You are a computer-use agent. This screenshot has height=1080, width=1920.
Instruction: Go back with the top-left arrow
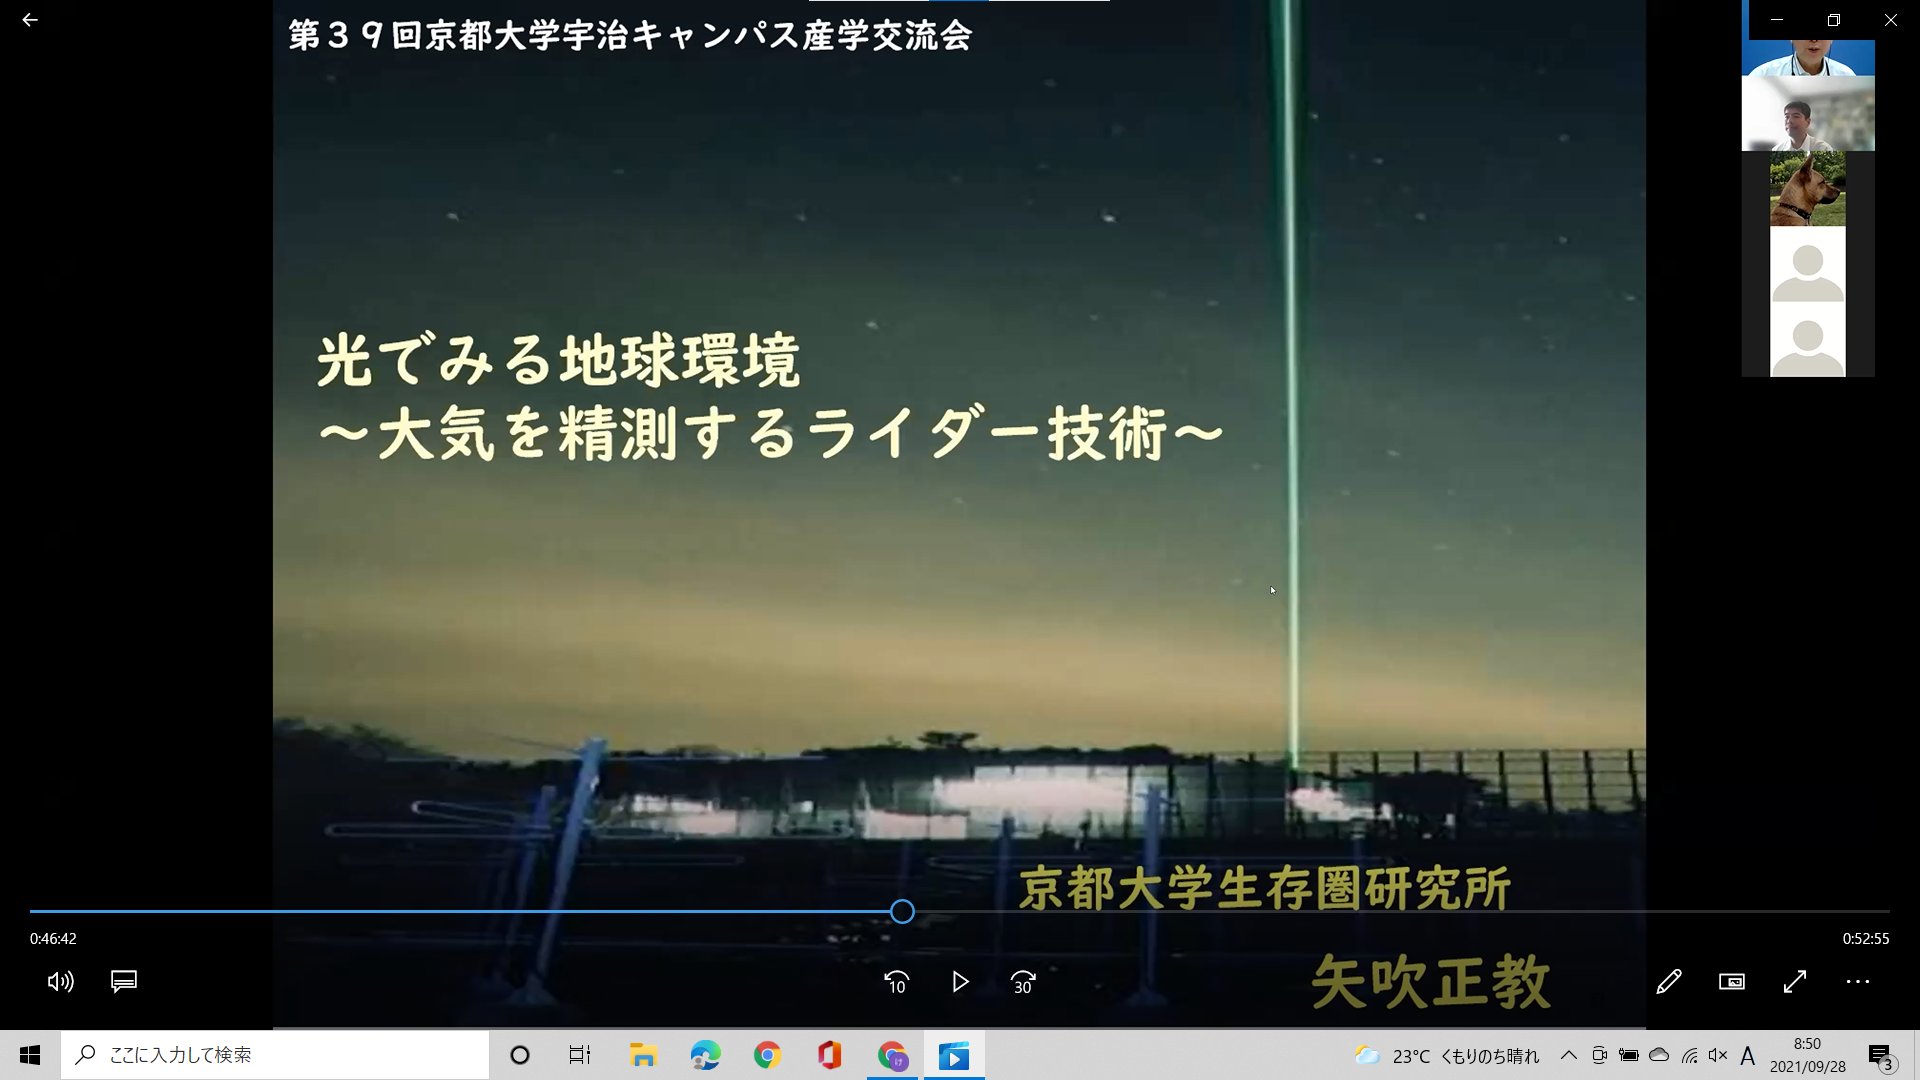[30, 20]
